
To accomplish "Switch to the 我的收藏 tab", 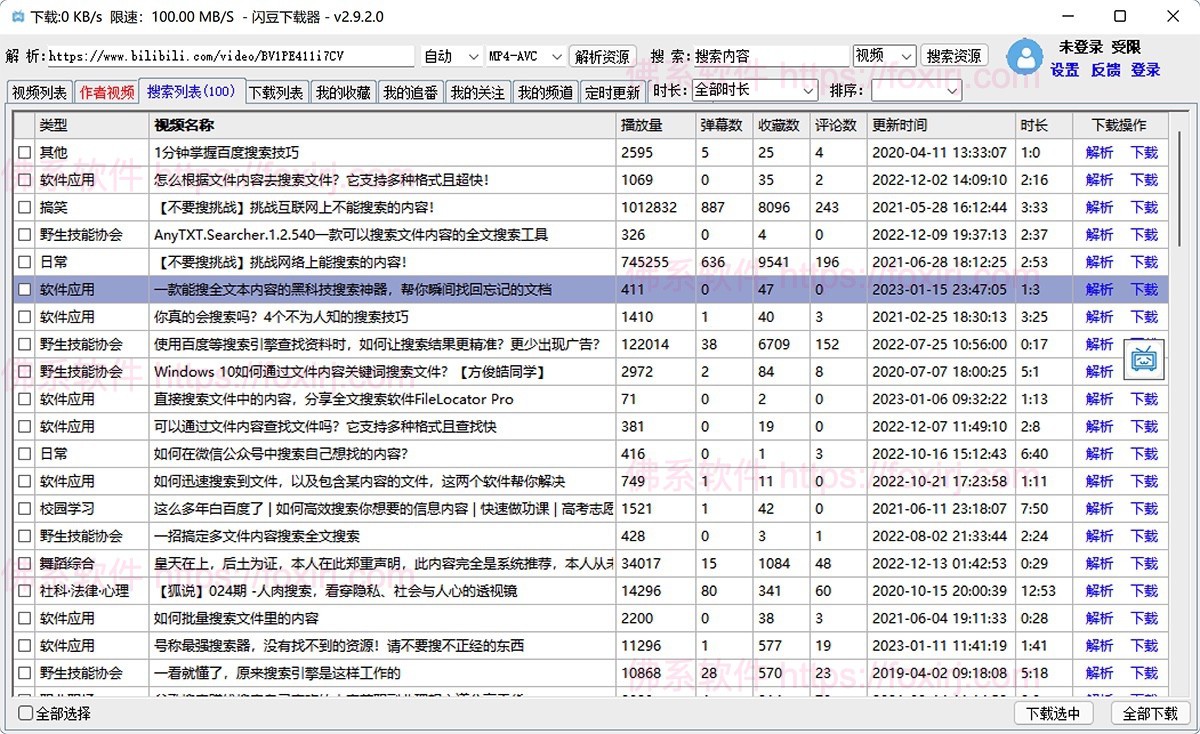I will click(343, 90).
